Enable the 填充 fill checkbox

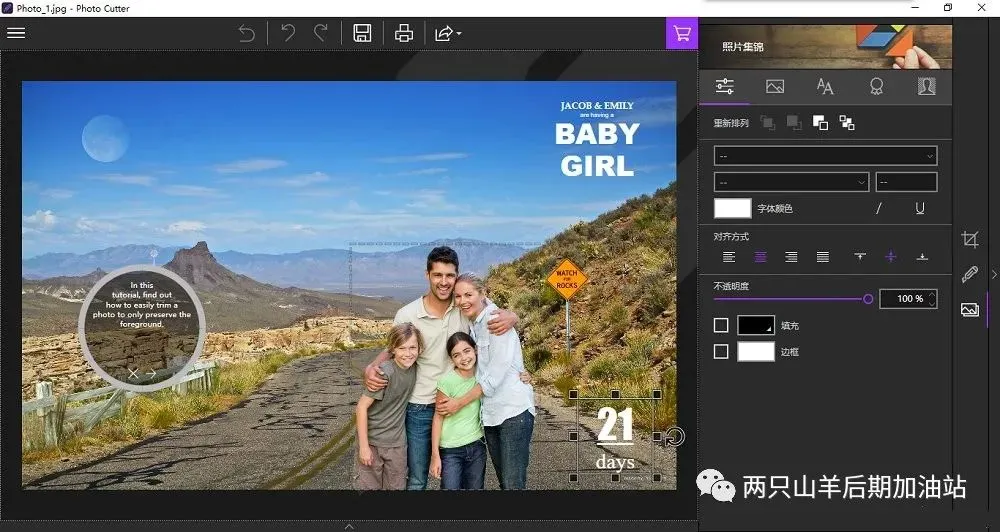coord(721,325)
